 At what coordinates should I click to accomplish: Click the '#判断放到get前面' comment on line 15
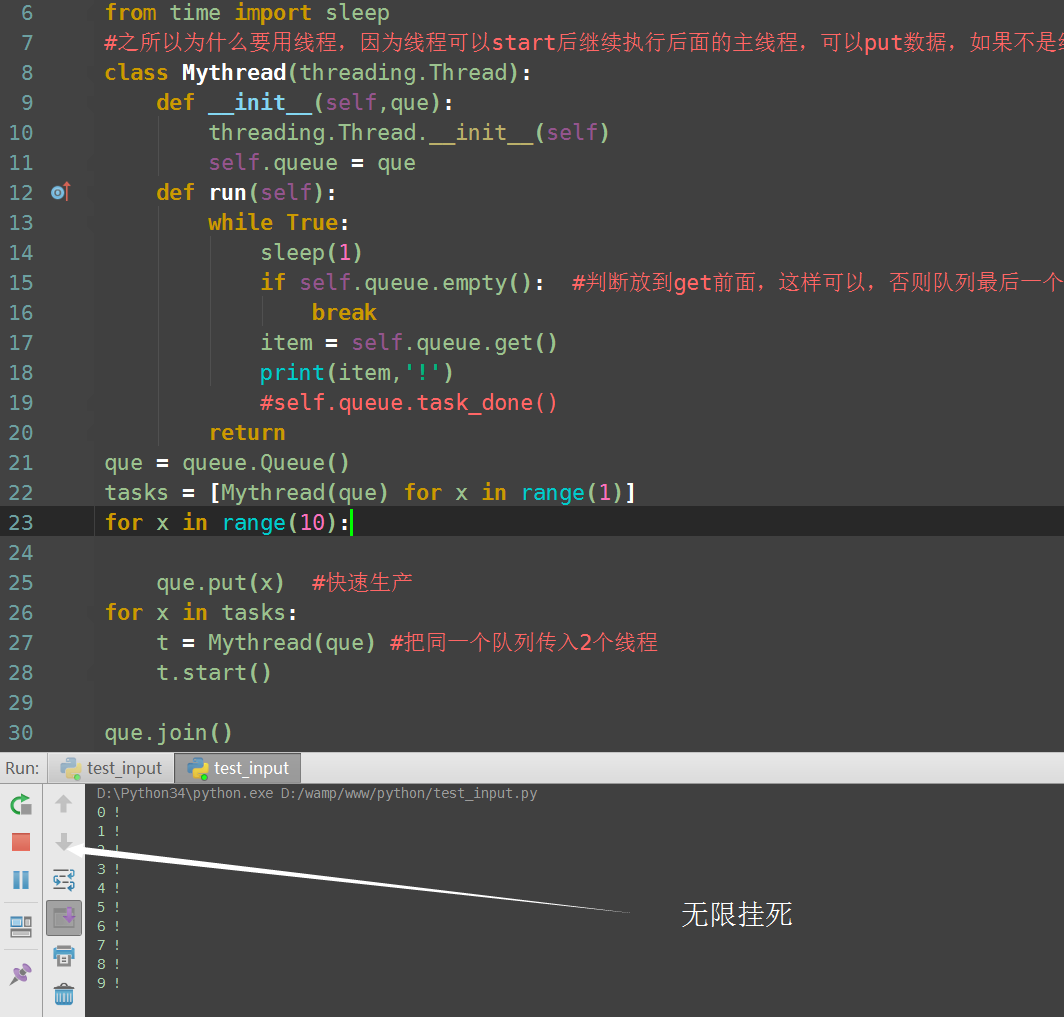(x=818, y=282)
